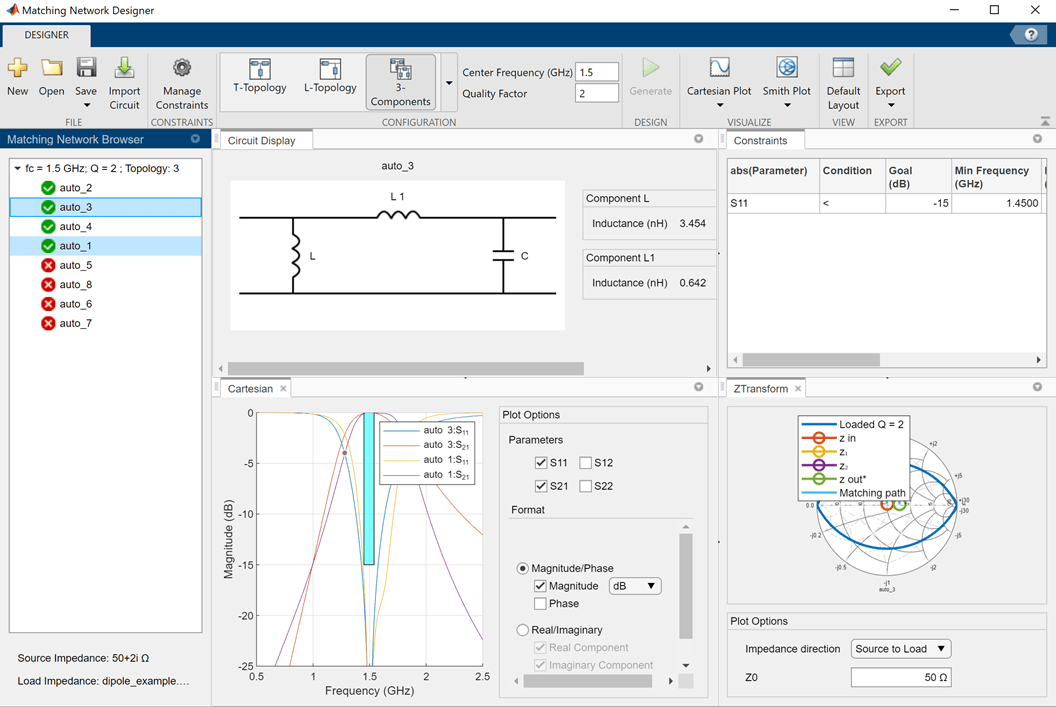This screenshot has height=707, width=1056.
Task: Check the Phase checkbox
Action: point(541,604)
